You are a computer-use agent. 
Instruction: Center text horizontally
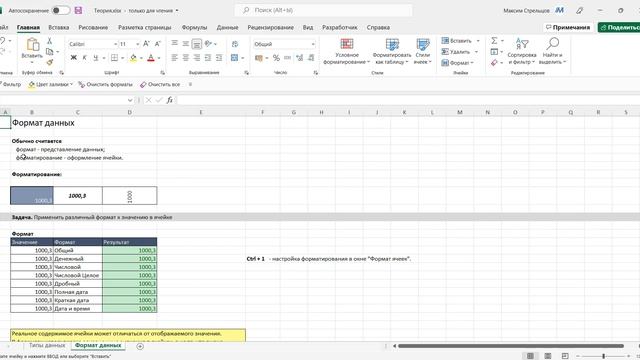[185, 58]
